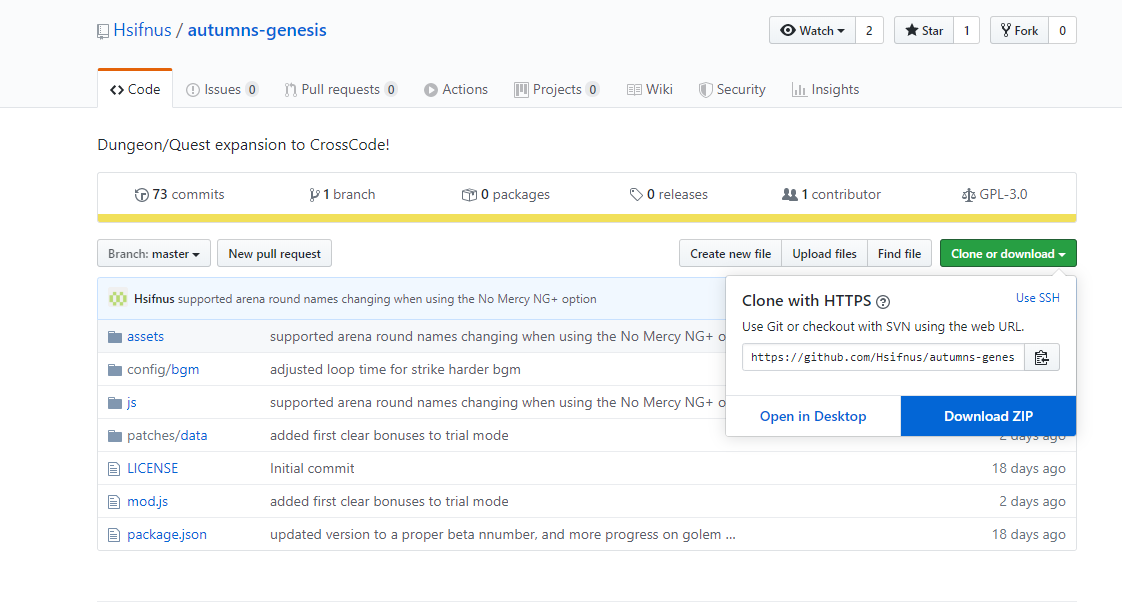
Task: Click the help icon beside Clone with HTTPS
Action: (x=883, y=302)
